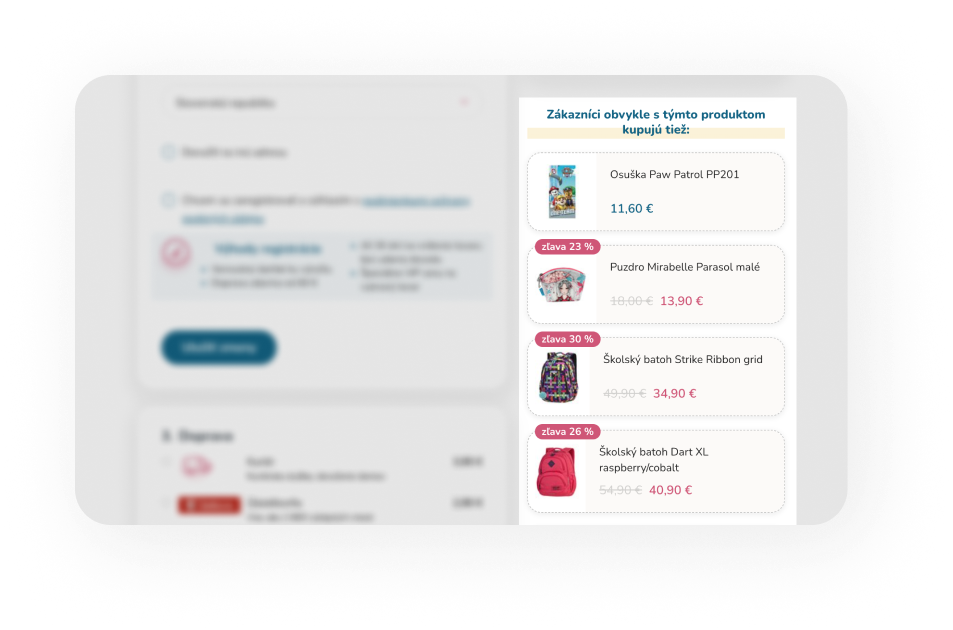Tick the consent checkbox beside the blue link
The height and width of the screenshot is (630, 953).
point(168,200)
